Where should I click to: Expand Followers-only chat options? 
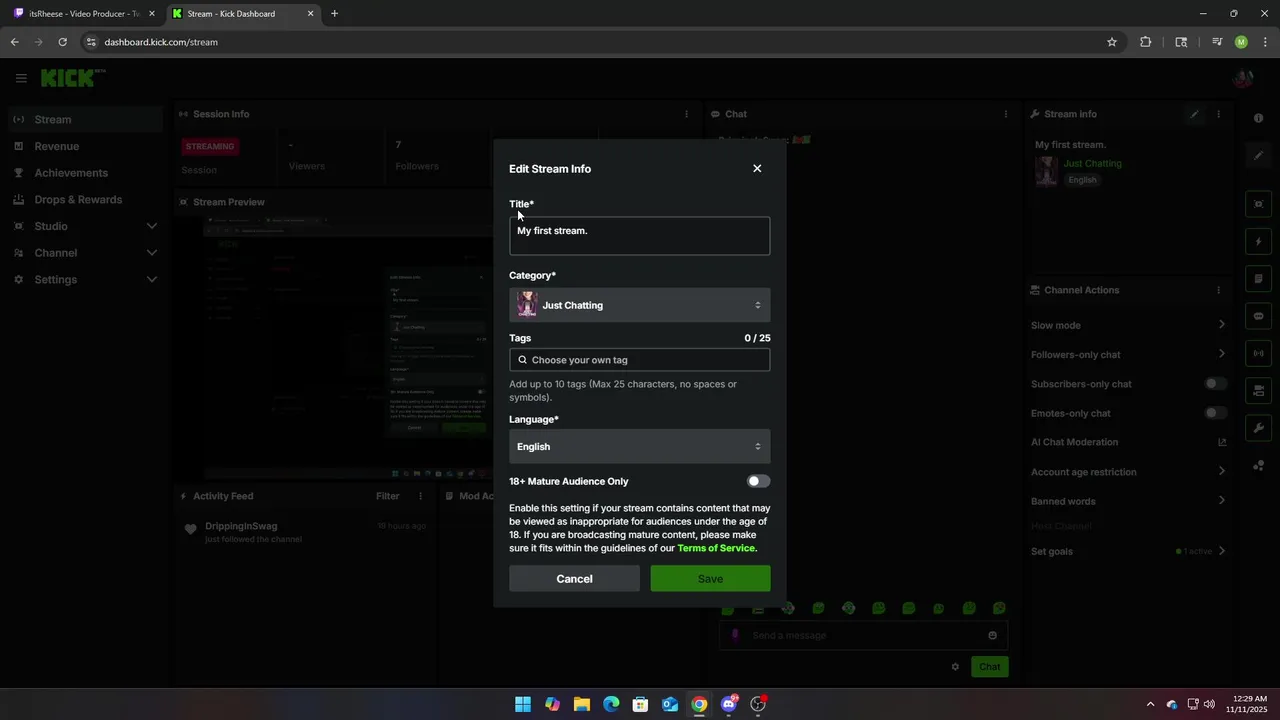[1221, 354]
